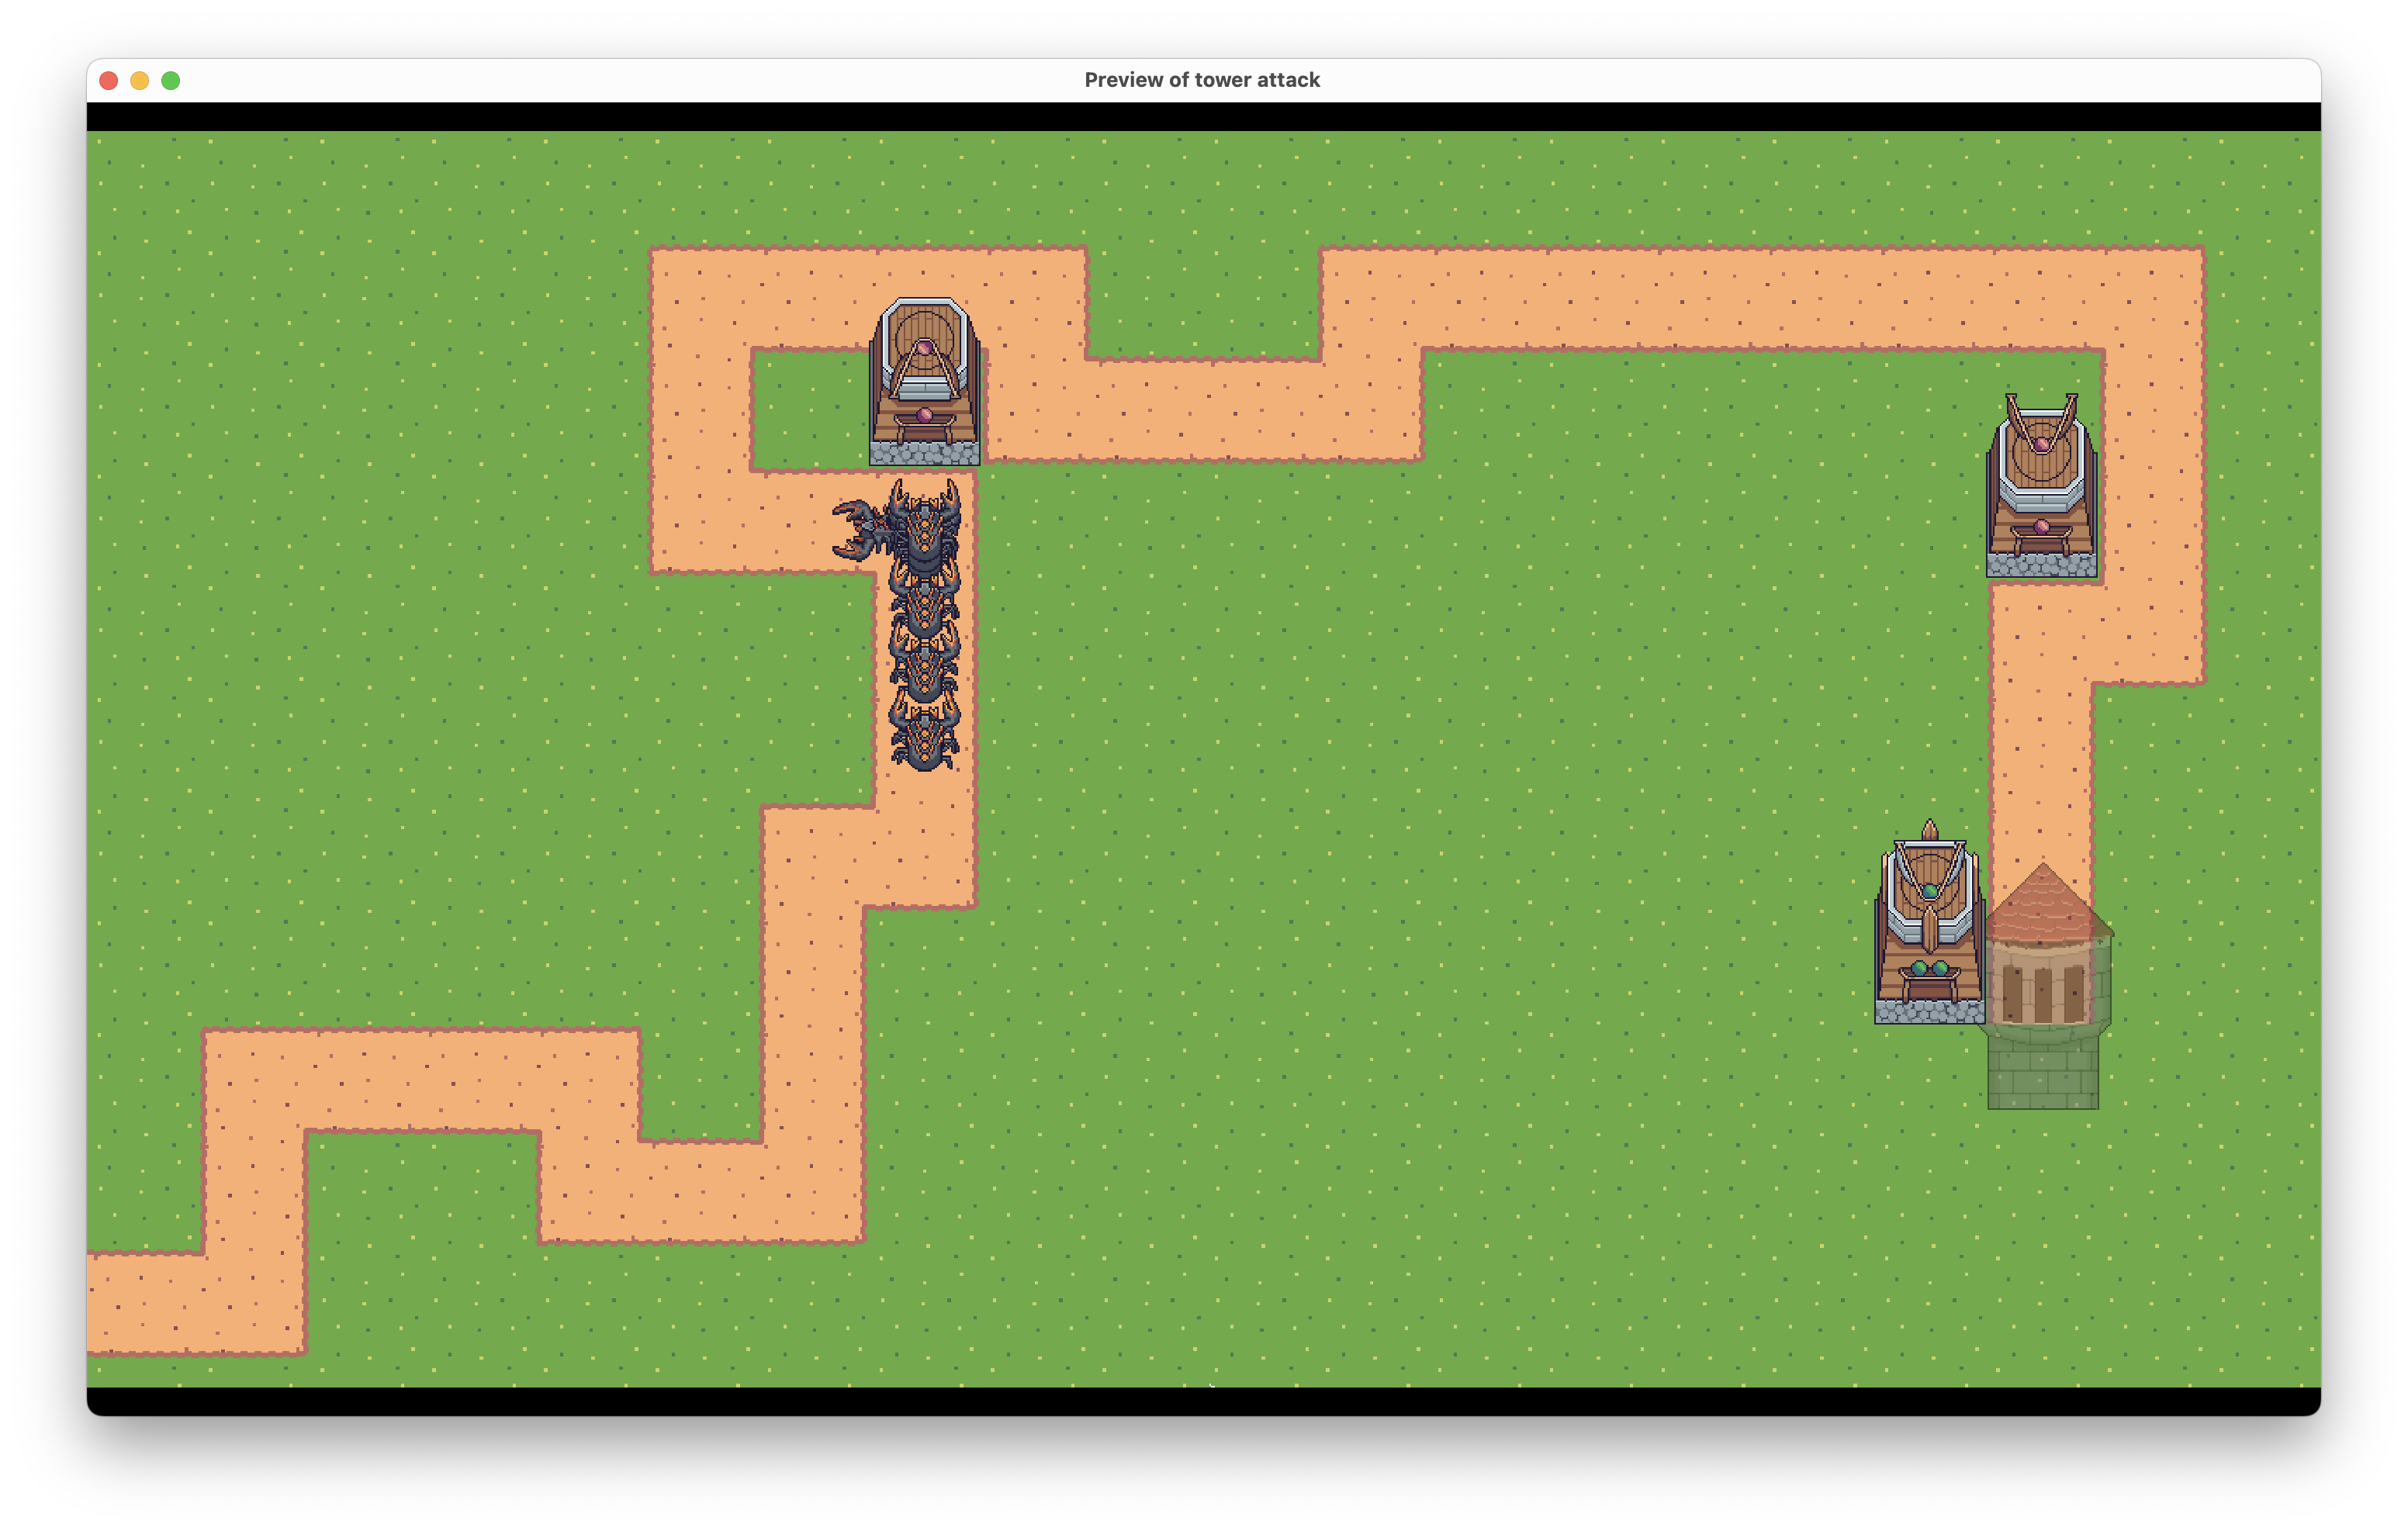Viewport: 2408px width, 1531px height.
Task: Click the green orbs on upgraded tower's bench
Action: [1929, 967]
